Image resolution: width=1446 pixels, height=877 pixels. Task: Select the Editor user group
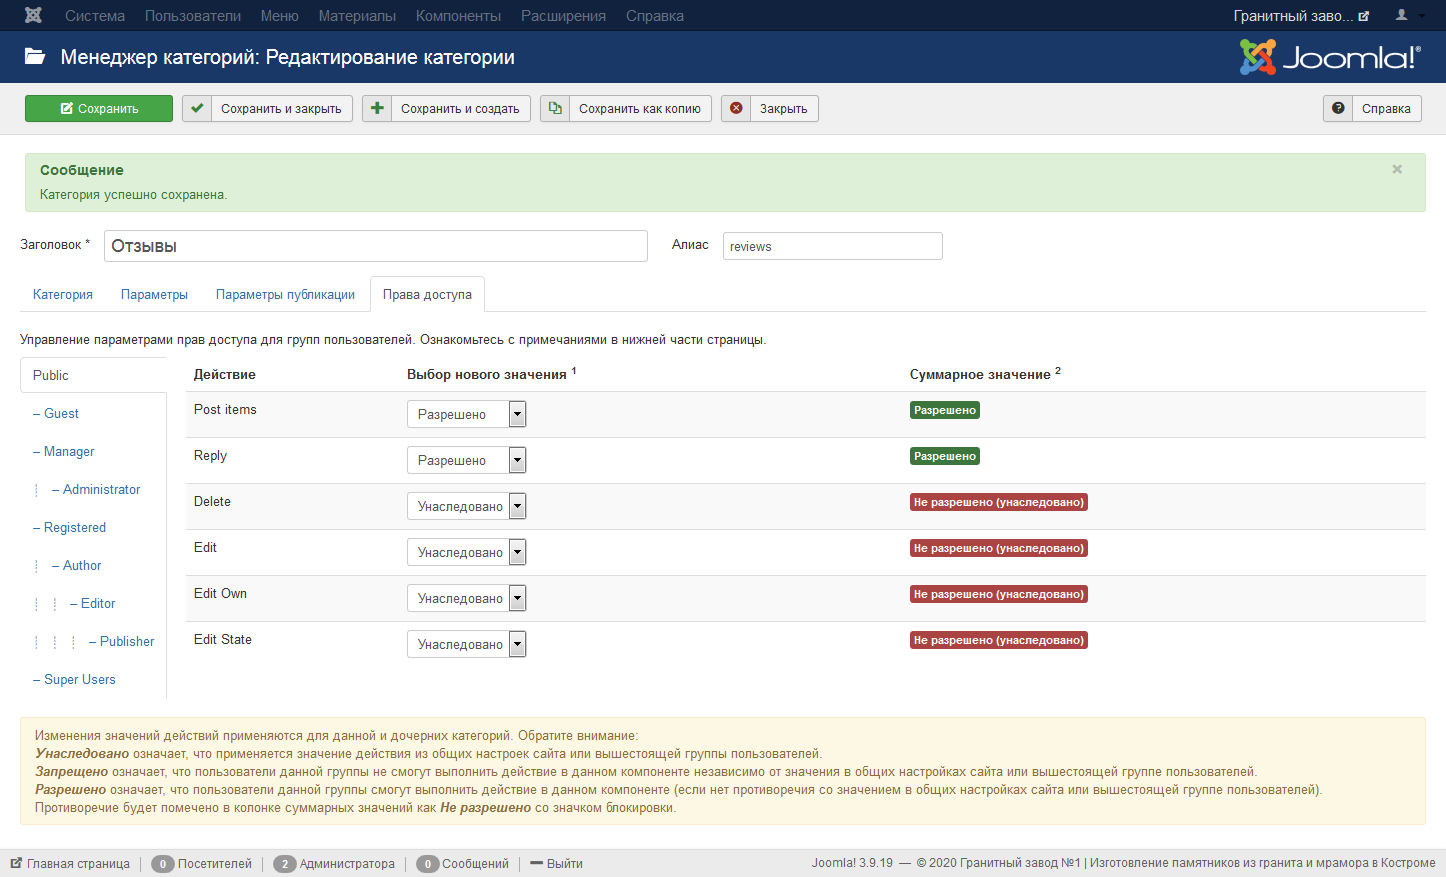coord(93,603)
